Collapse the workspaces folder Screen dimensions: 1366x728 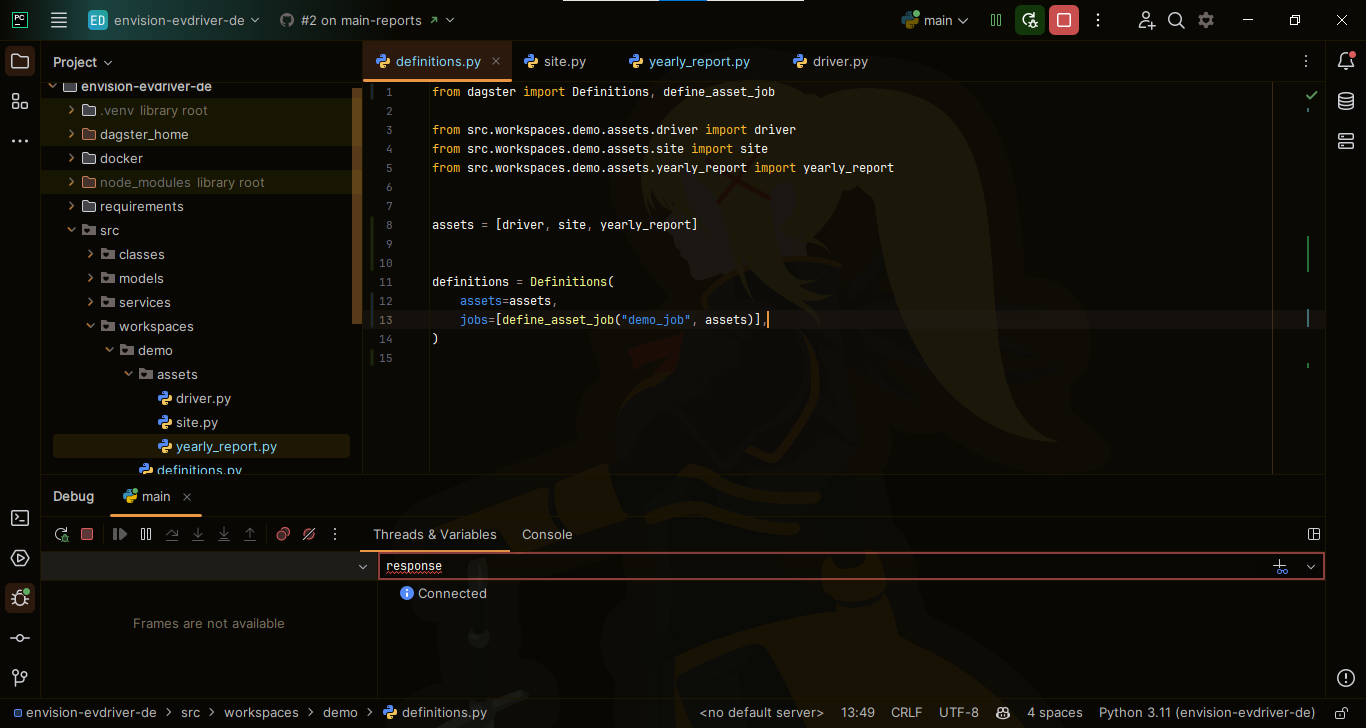click(90, 326)
